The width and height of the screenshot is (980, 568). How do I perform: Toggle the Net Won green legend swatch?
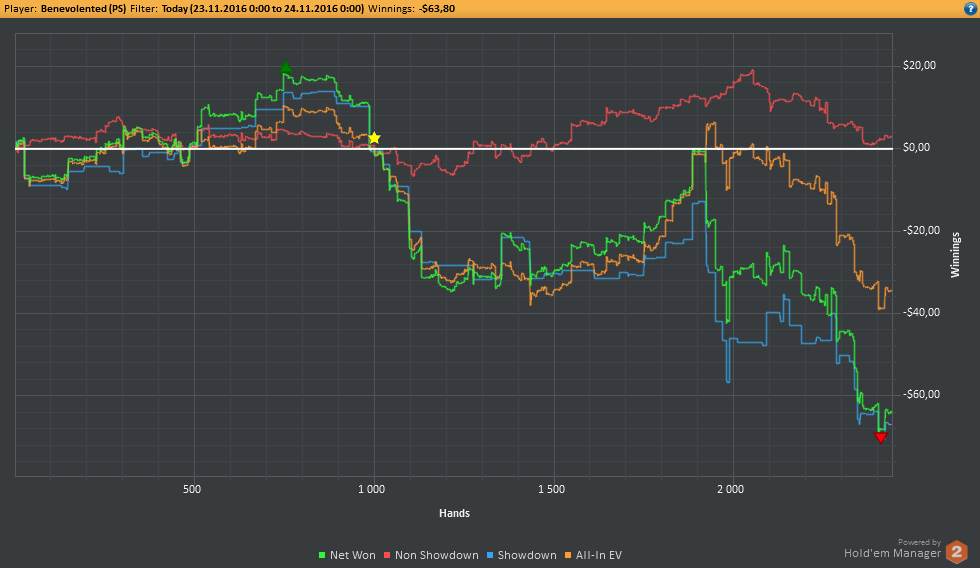point(322,555)
